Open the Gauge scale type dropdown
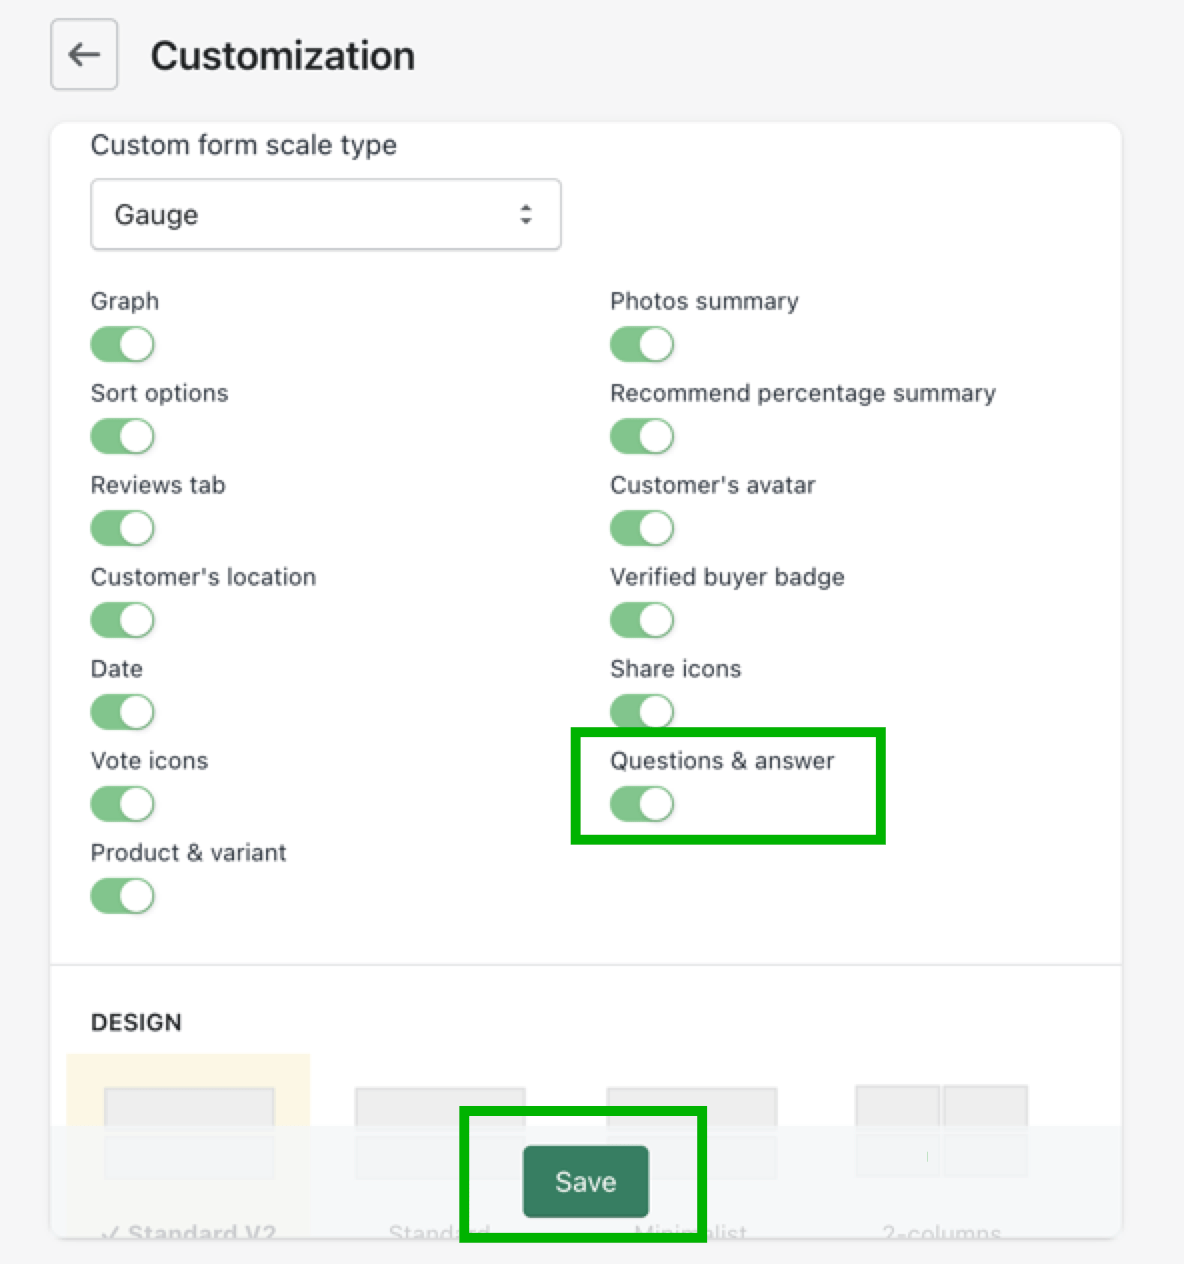1184x1264 pixels. 325,214
